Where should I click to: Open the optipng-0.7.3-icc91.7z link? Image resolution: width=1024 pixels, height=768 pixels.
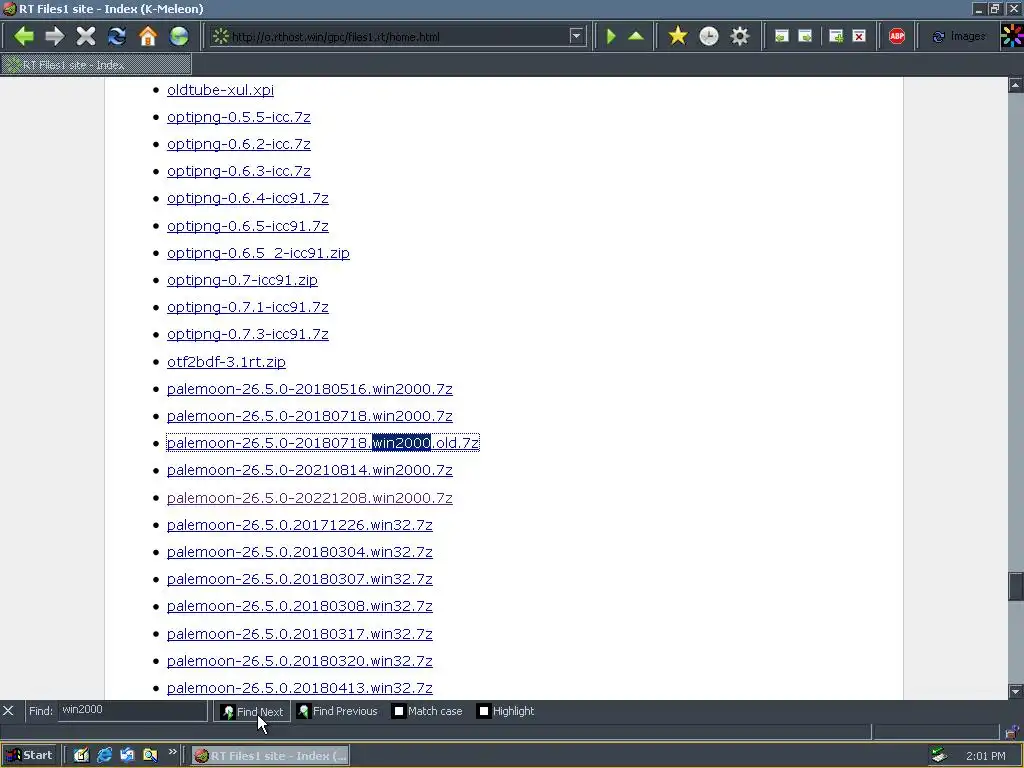pyautogui.click(x=248, y=334)
